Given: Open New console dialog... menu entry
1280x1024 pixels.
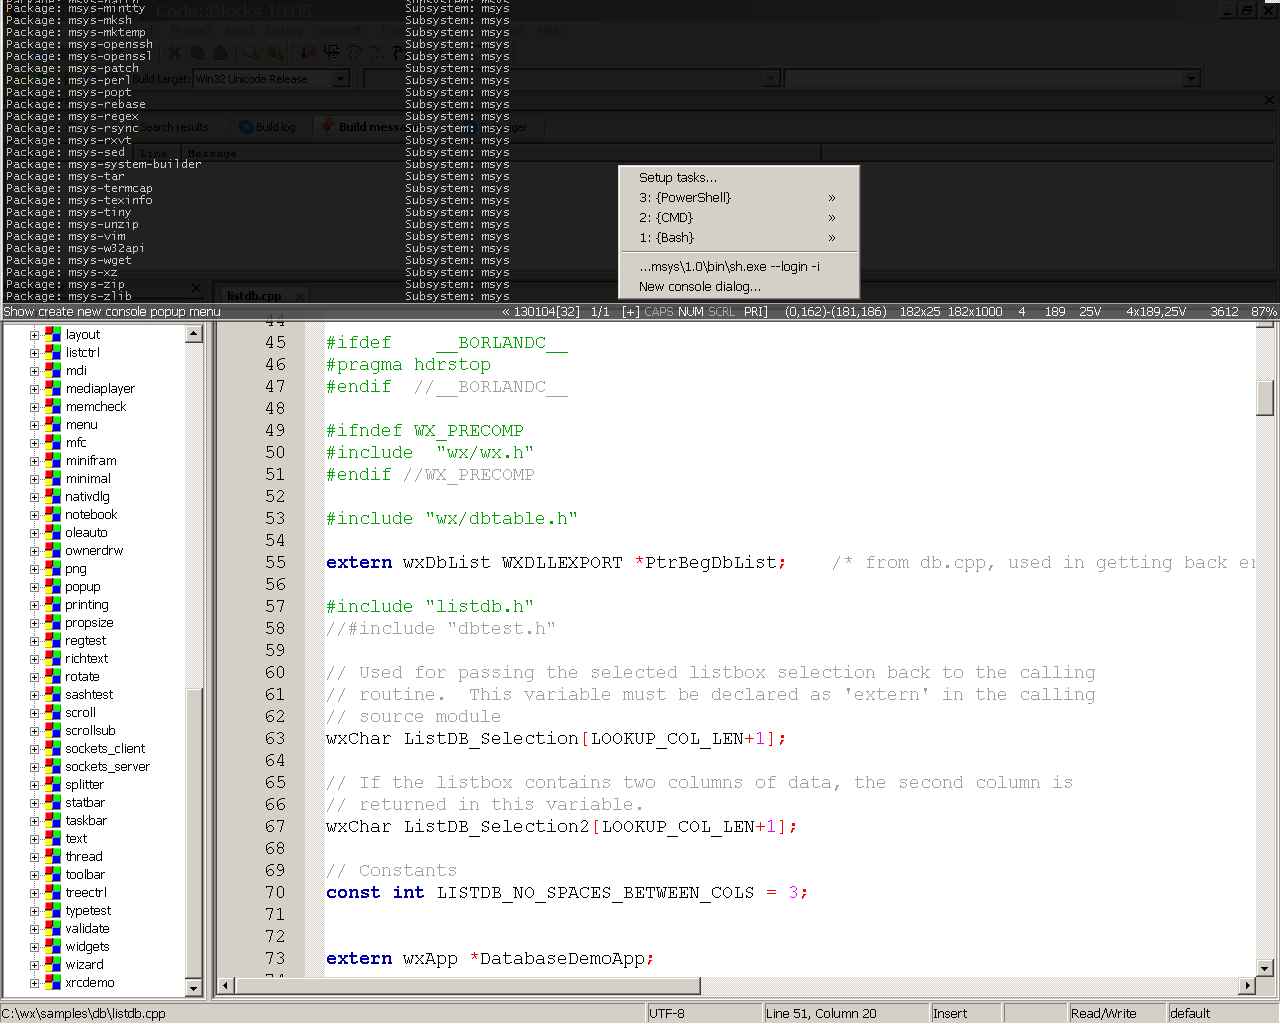Looking at the screenshot, I should tap(739, 286).
